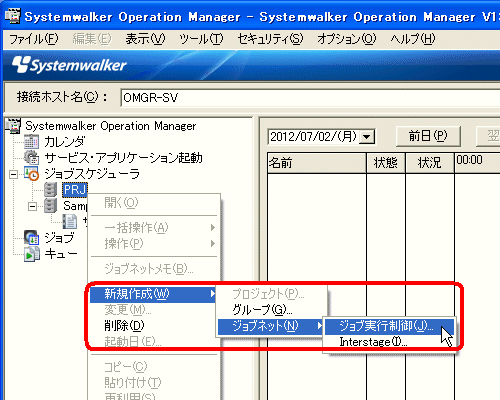This screenshot has width=500, height=400.
Task: Open the ヘルプ(H) menu
Action: pyautogui.click(x=413, y=39)
